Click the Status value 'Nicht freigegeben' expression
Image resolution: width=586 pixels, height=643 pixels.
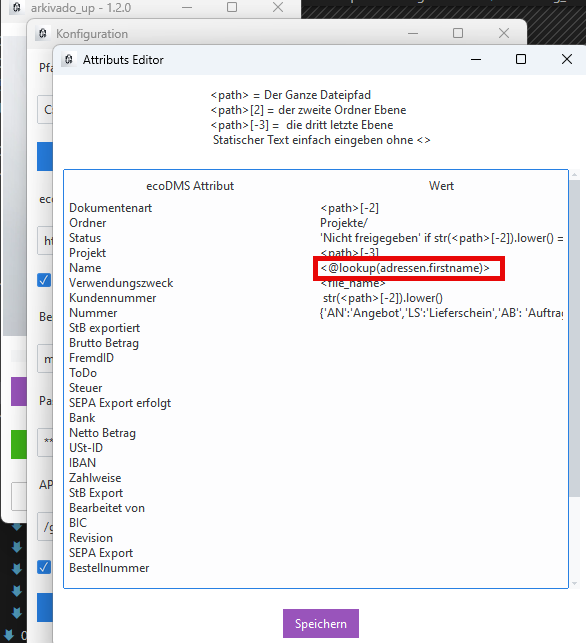[x=441, y=238]
